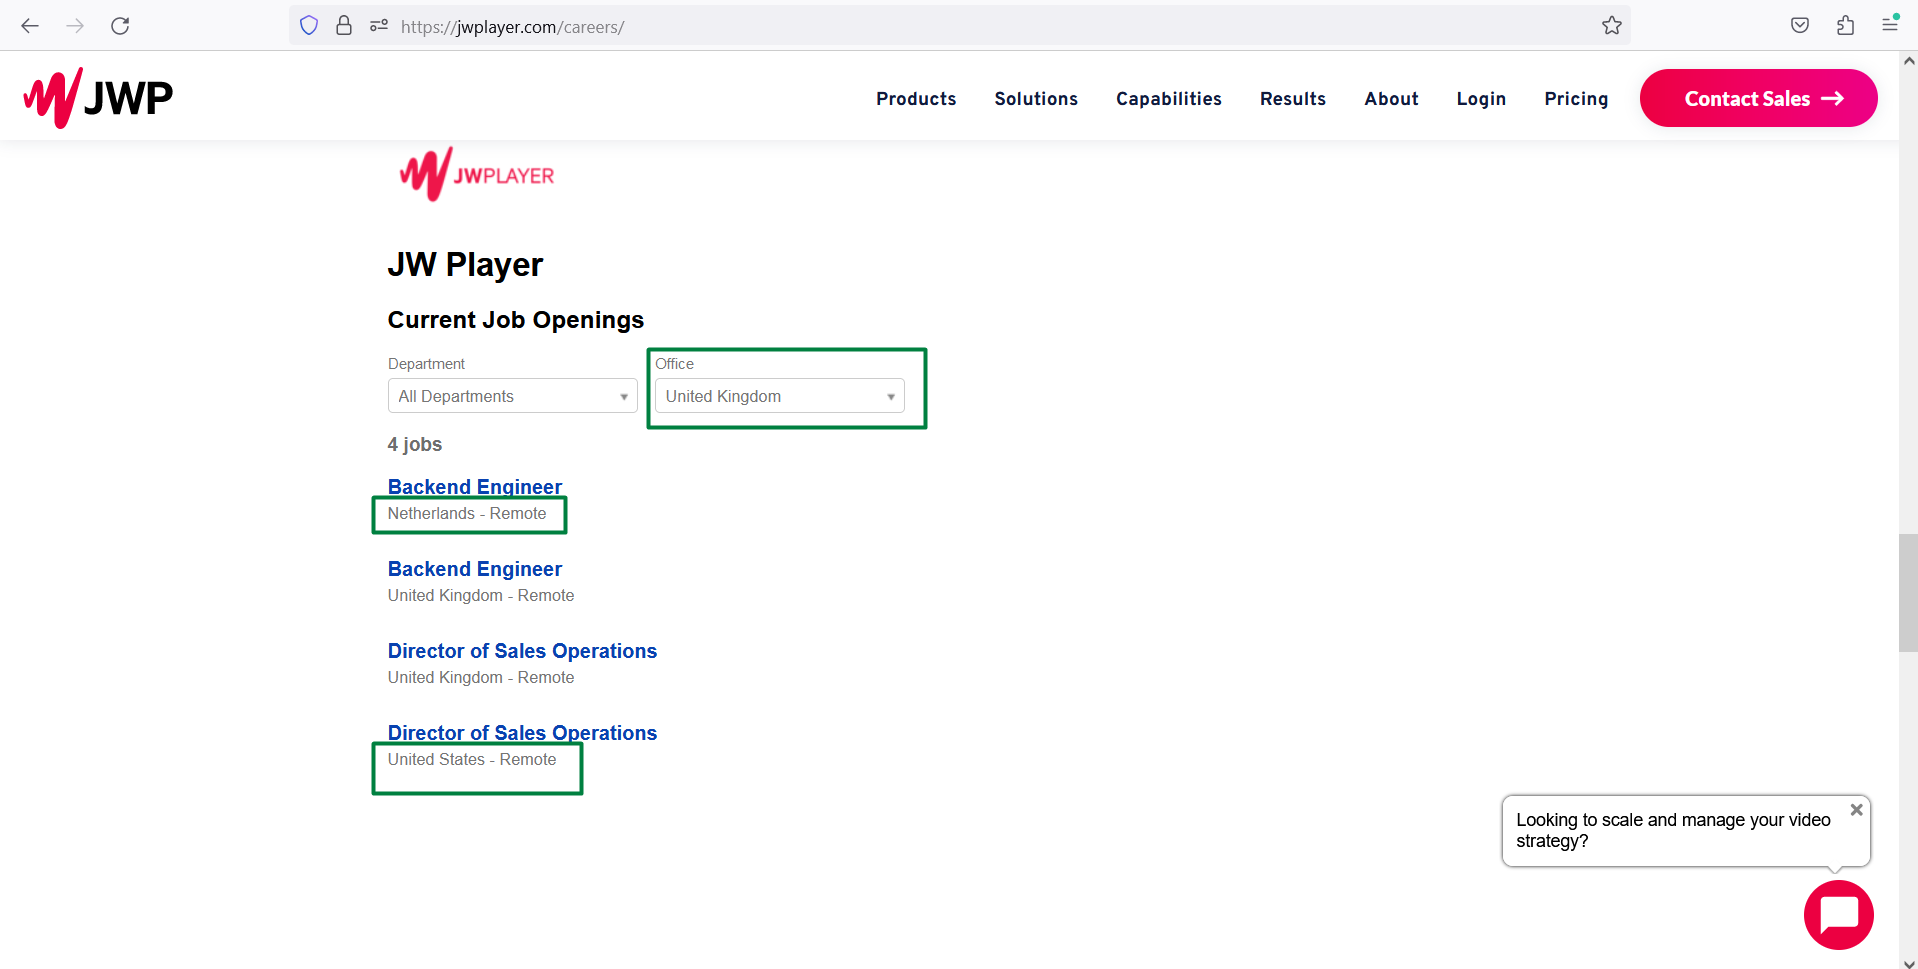Open Backend Engineer job in United Kingdom
Screen dimensions: 1918x969
coord(475,569)
